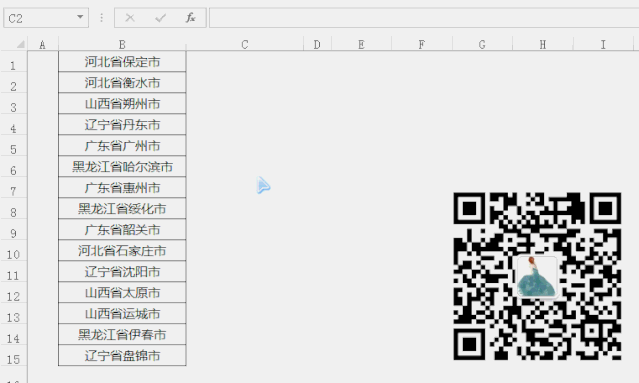This screenshot has height=383, width=639.
Task: Select column I header
Action: pos(603,44)
